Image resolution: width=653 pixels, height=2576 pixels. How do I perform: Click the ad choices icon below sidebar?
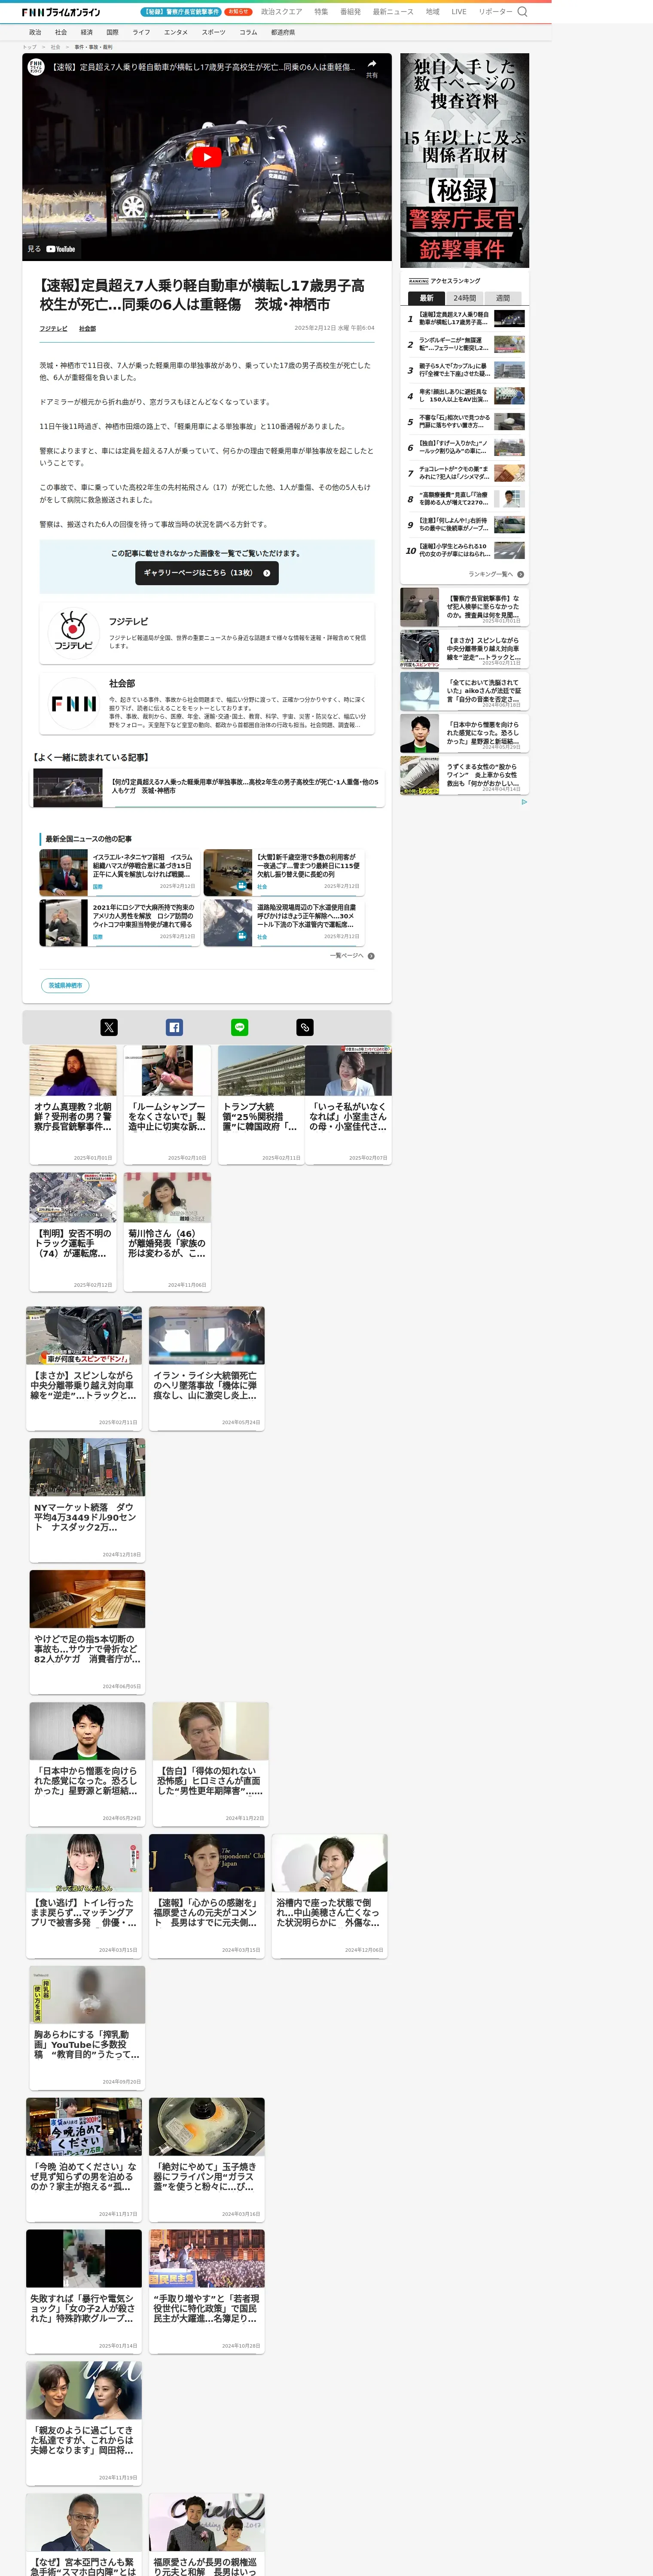[524, 802]
